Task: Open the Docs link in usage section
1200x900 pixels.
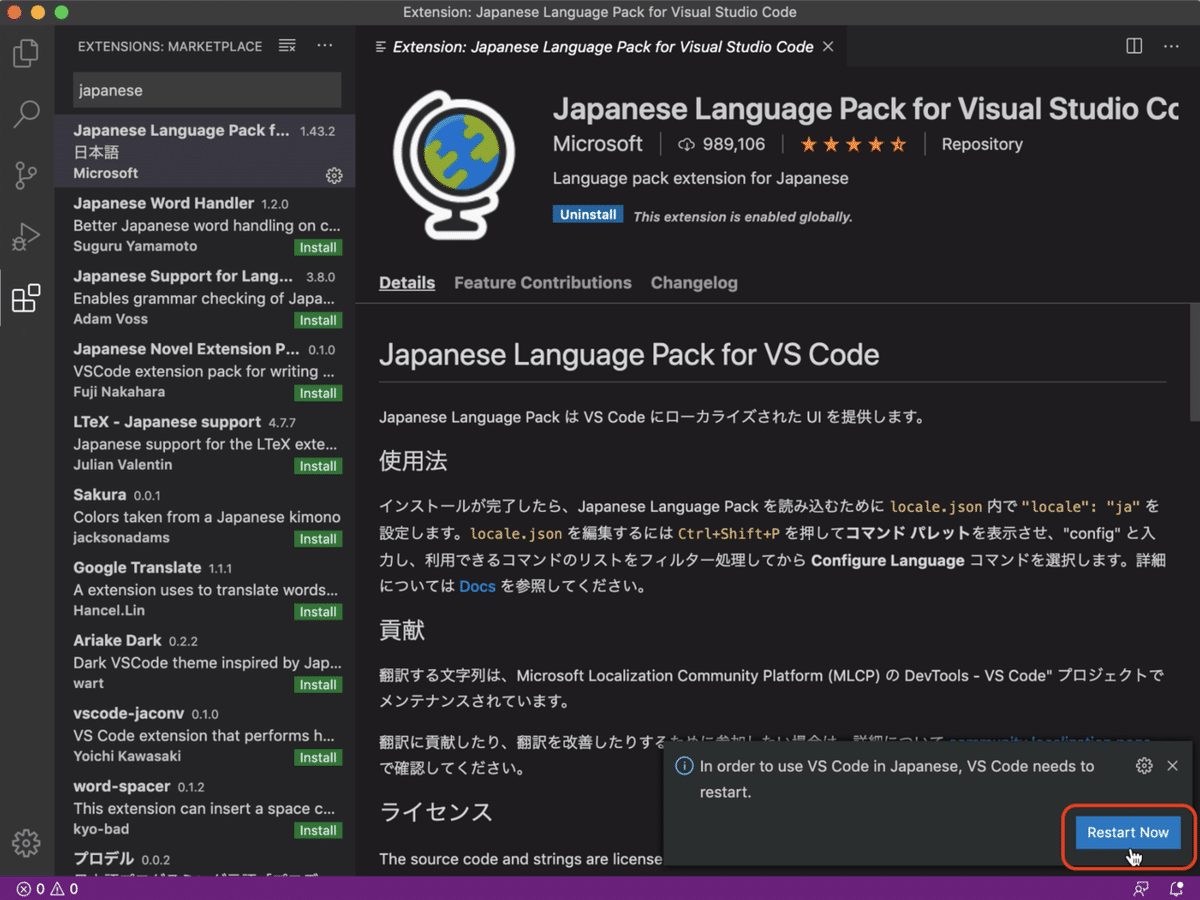Action: pos(478,586)
